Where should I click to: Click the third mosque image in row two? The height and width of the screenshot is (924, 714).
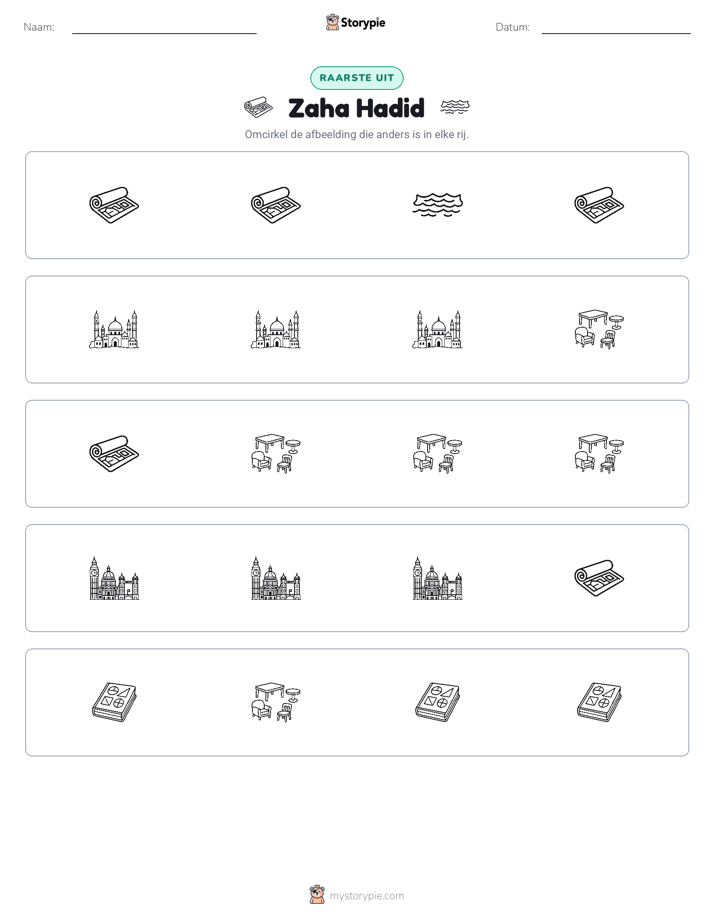(x=438, y=329)
